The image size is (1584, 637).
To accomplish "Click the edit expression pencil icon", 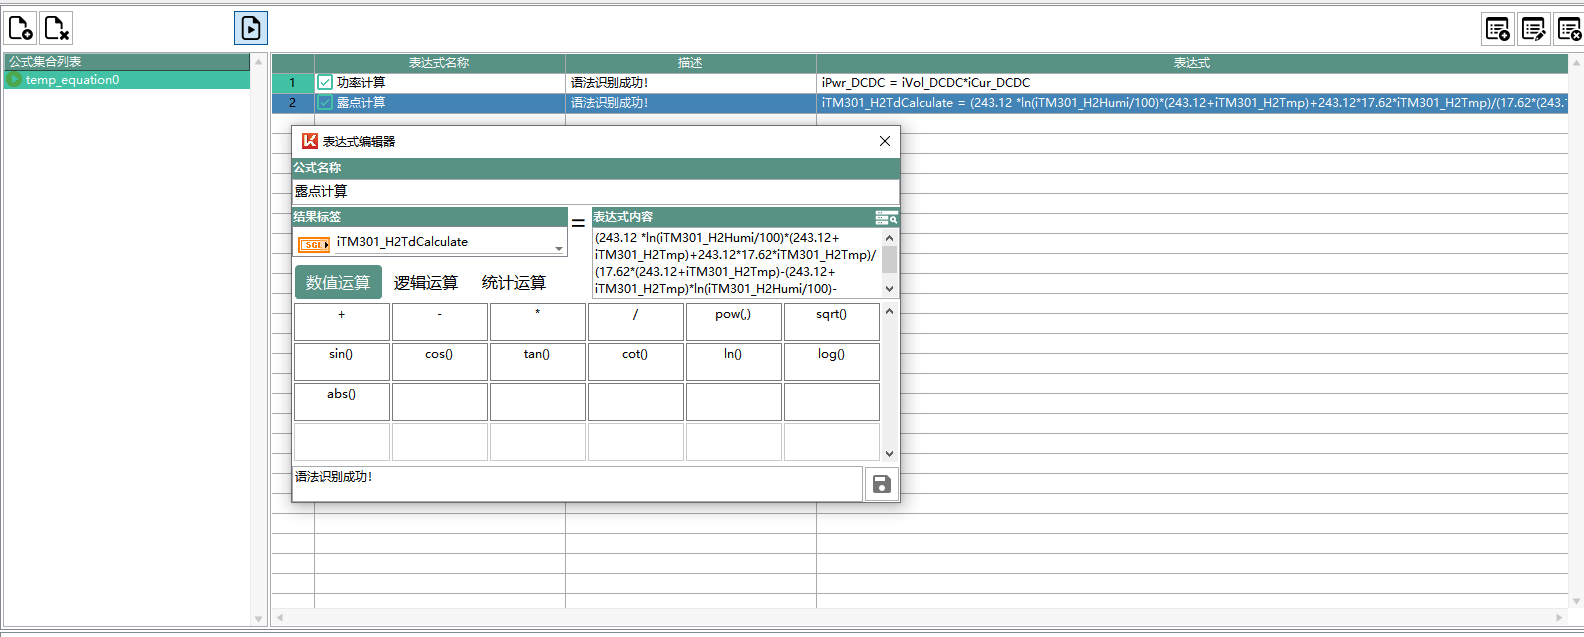I will tap(1533, 29).
